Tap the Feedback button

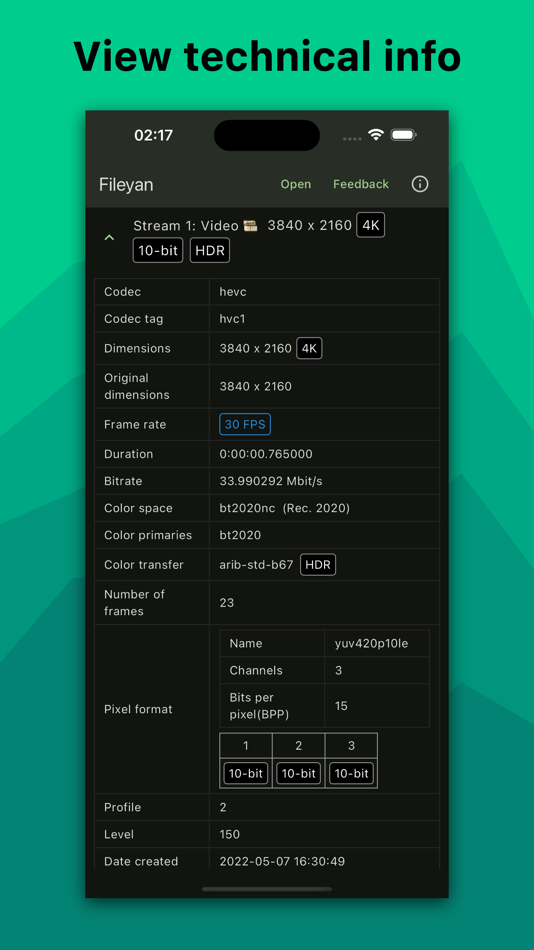point(361,184)
